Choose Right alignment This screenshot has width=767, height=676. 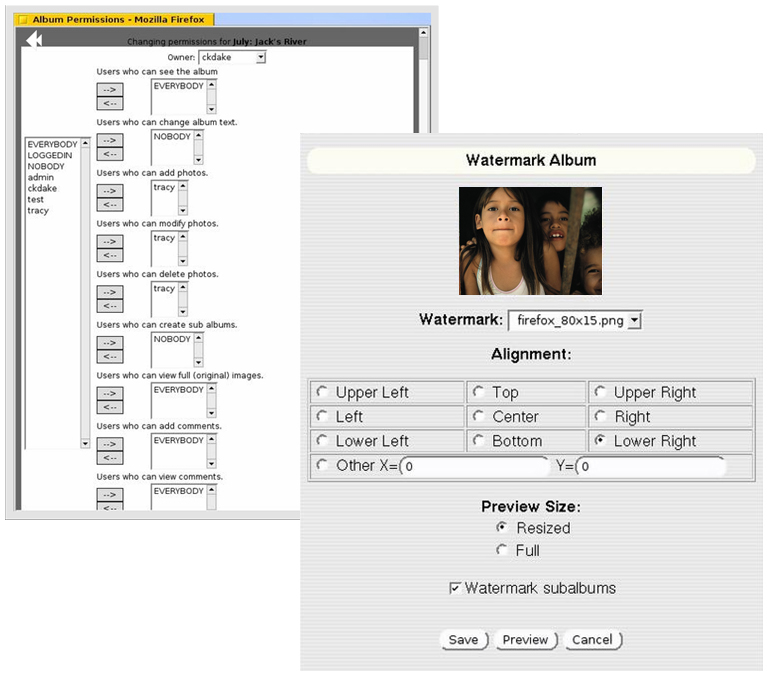coord(600,416)
